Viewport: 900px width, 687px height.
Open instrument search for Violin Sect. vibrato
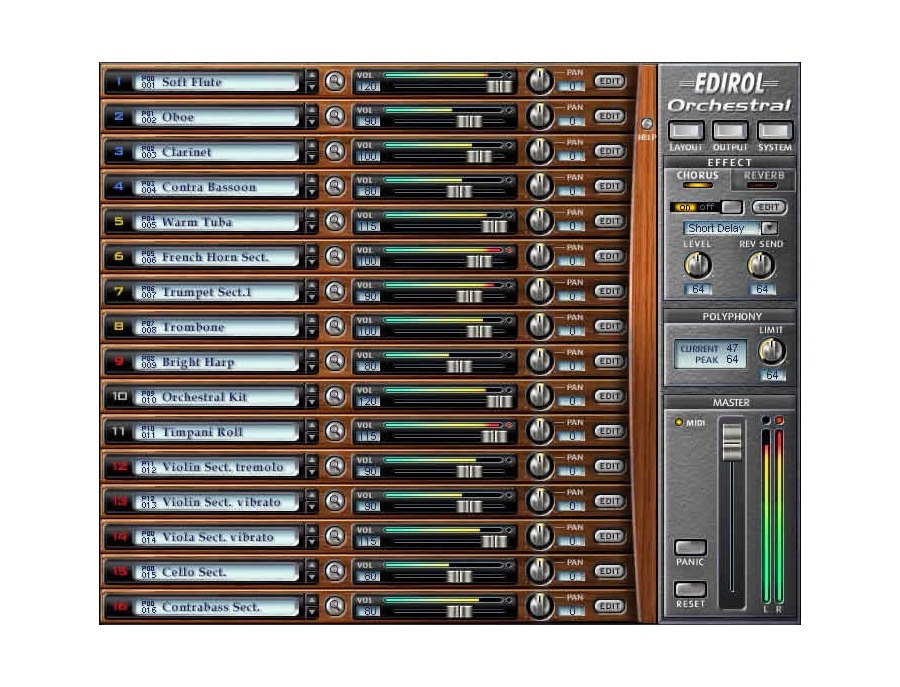coord(335,502)
